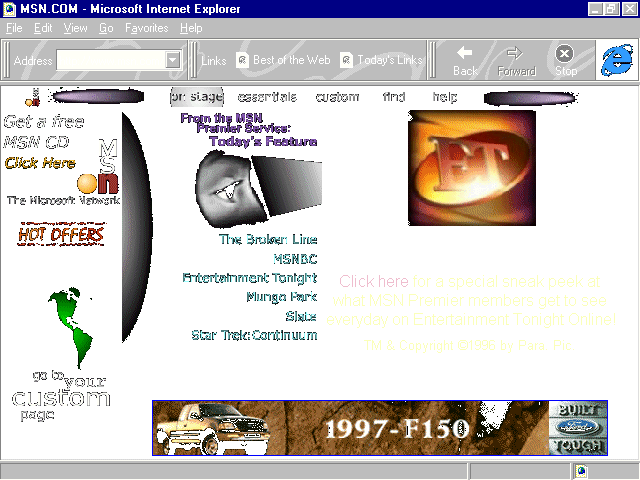This screenshot has width=640, height=480.
Task: Click the small MSN logo at top left
Action: [34, 97]
